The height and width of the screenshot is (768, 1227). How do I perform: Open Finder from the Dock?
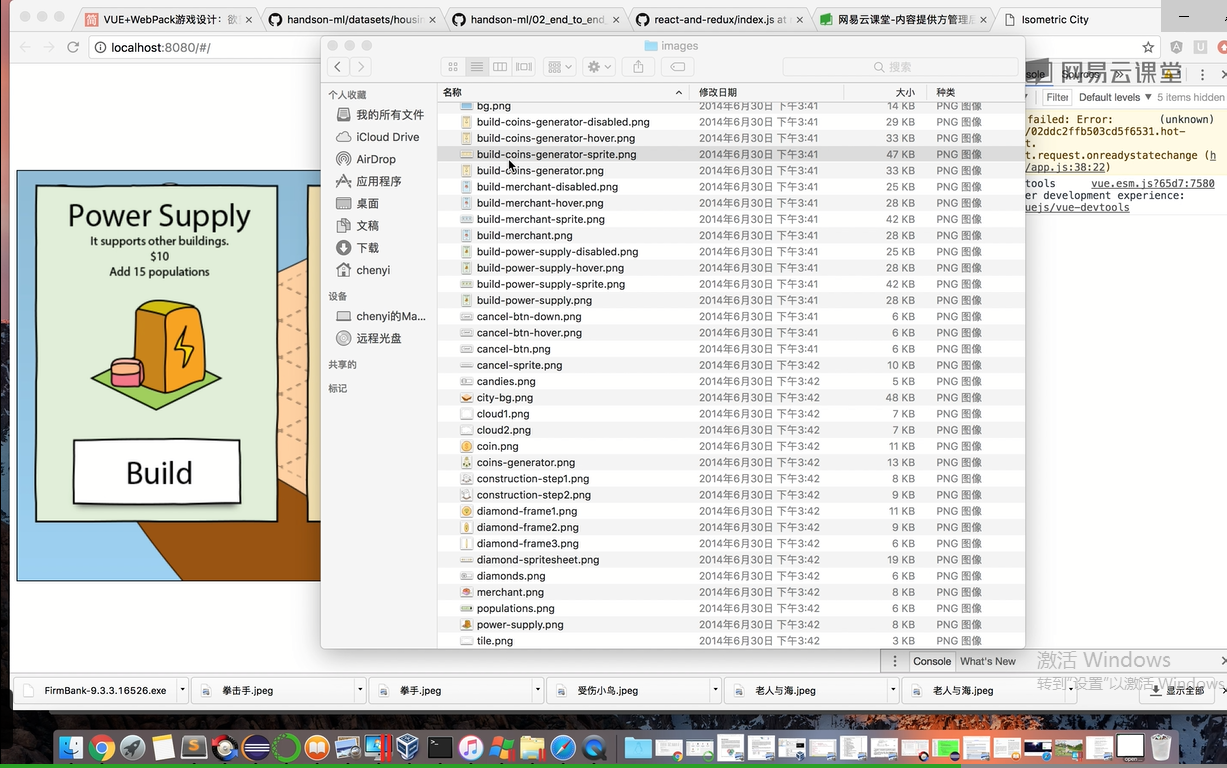(71, 747)
